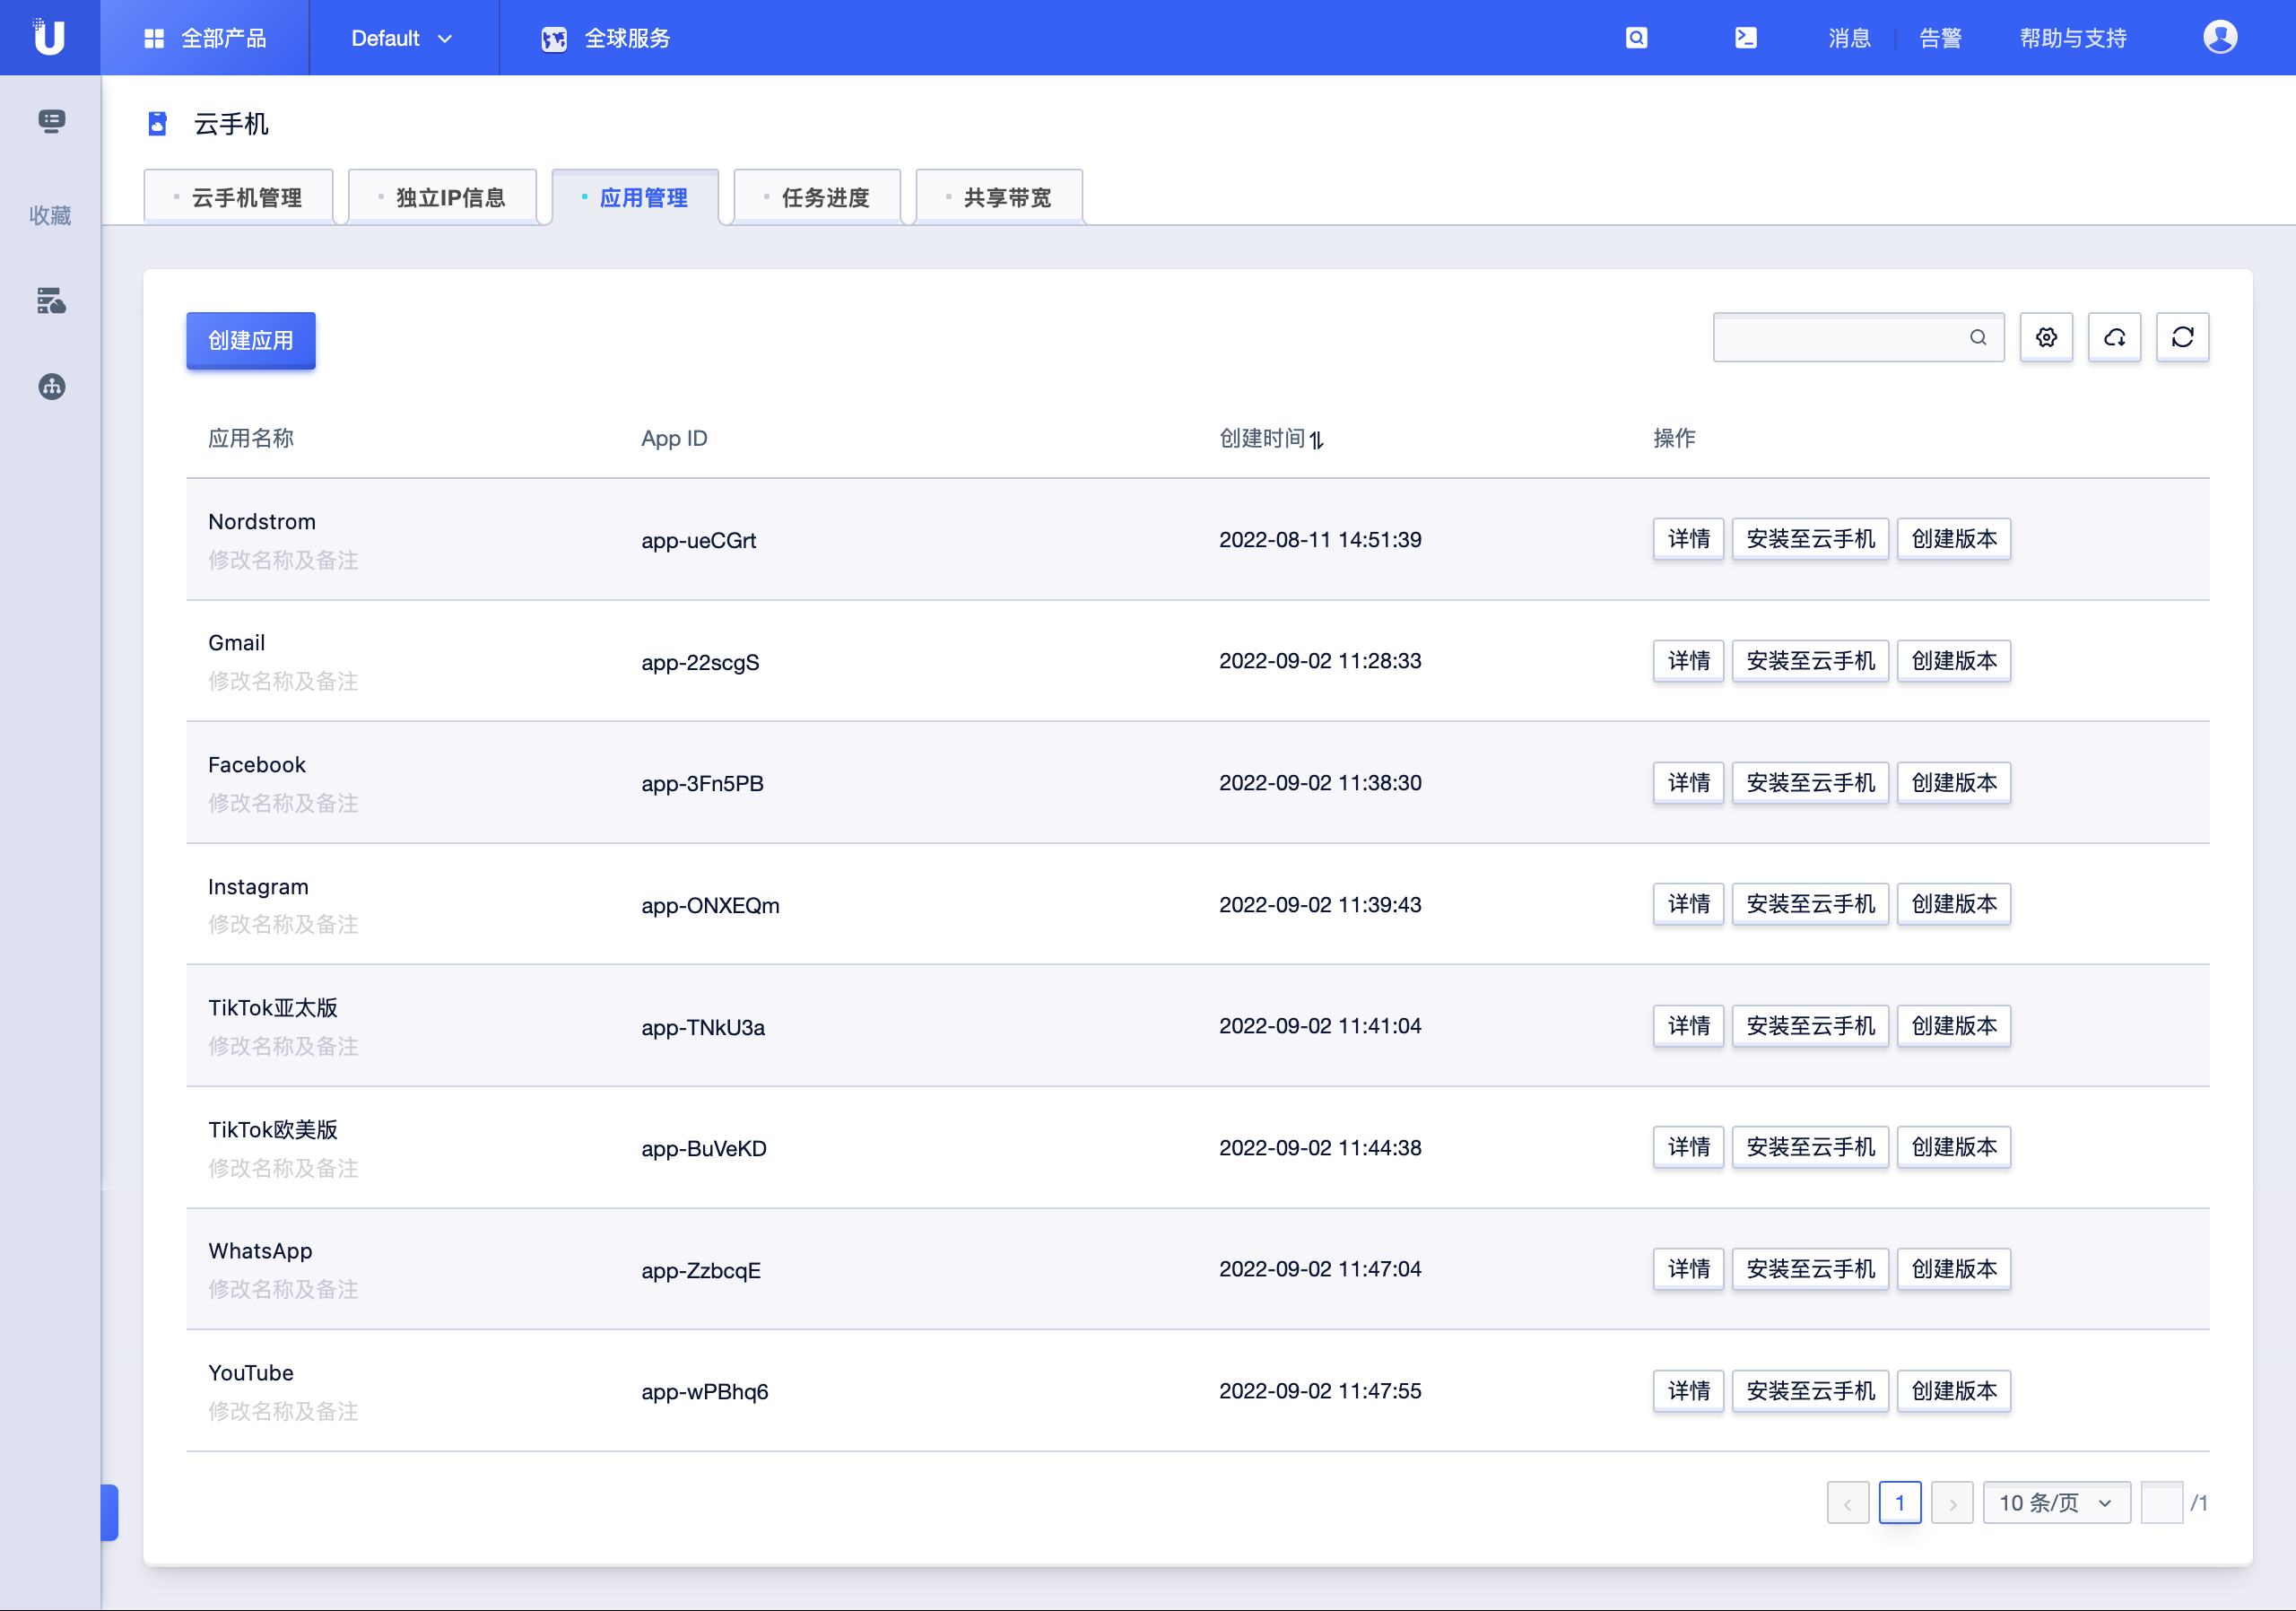
Task: Click 创建版本 for WhatsApp
Action: [x=1954, y=1269]
